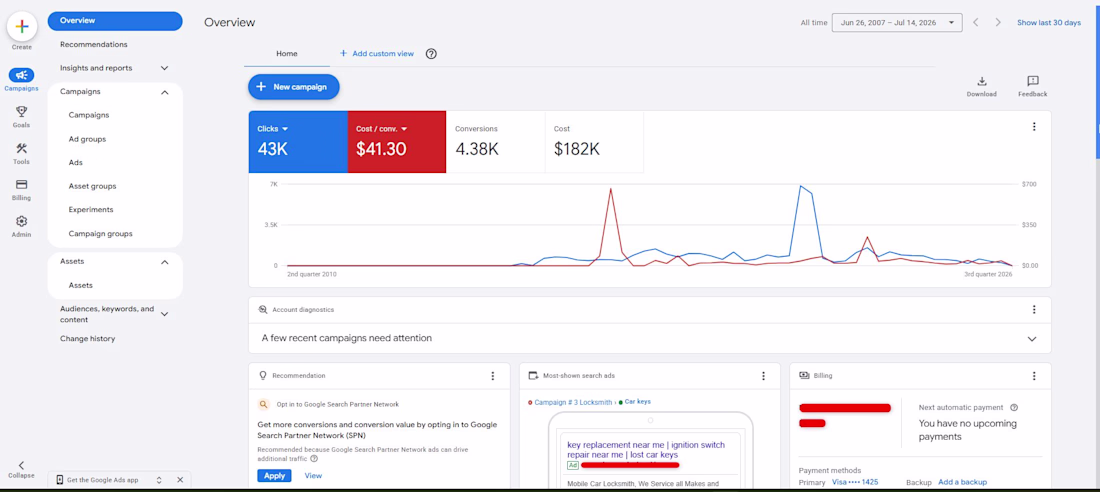This screenshot has height=492, width=1100.
Task: Click the 'Get the Google Ads app' text
Action: (102, 480)
